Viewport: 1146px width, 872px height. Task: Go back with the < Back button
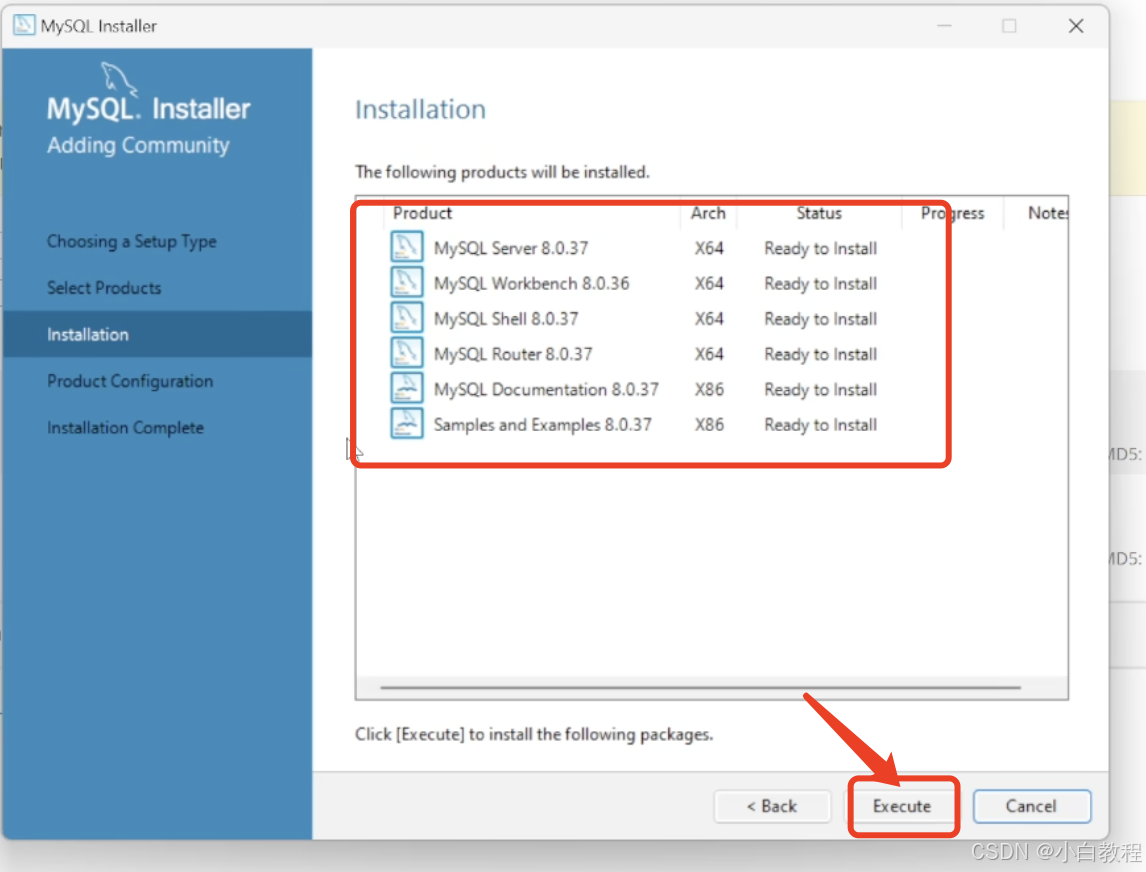click(x=772, y=806)
